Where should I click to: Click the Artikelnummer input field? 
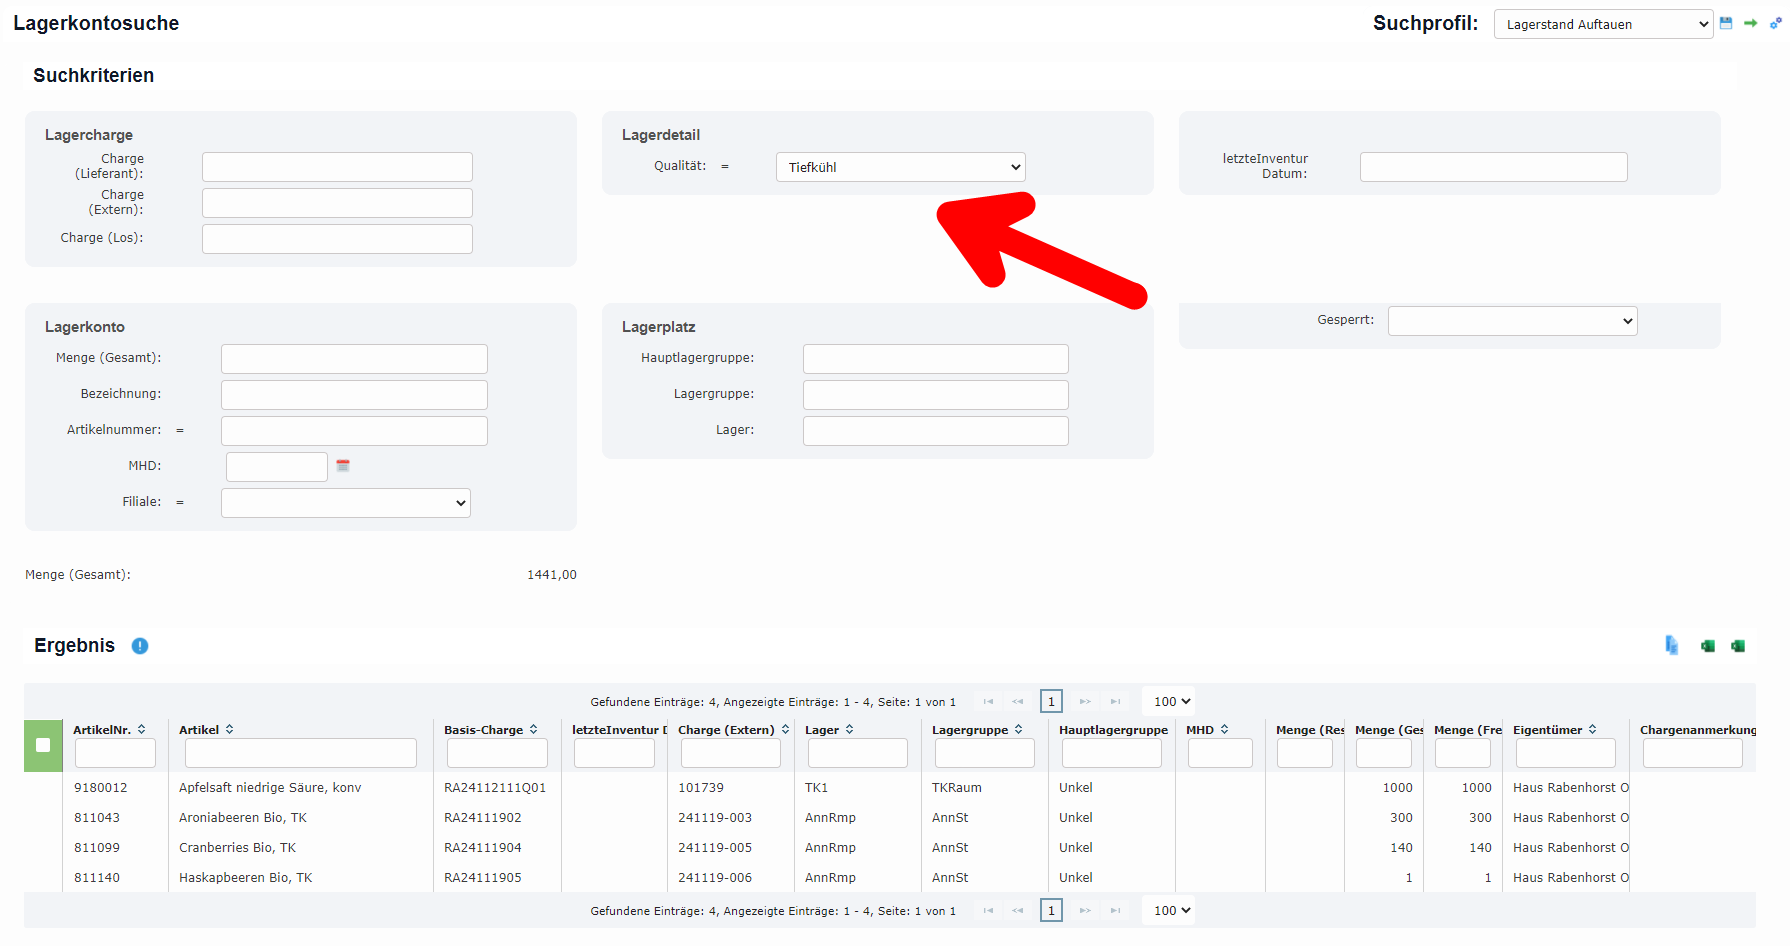(x=354, y=431)
